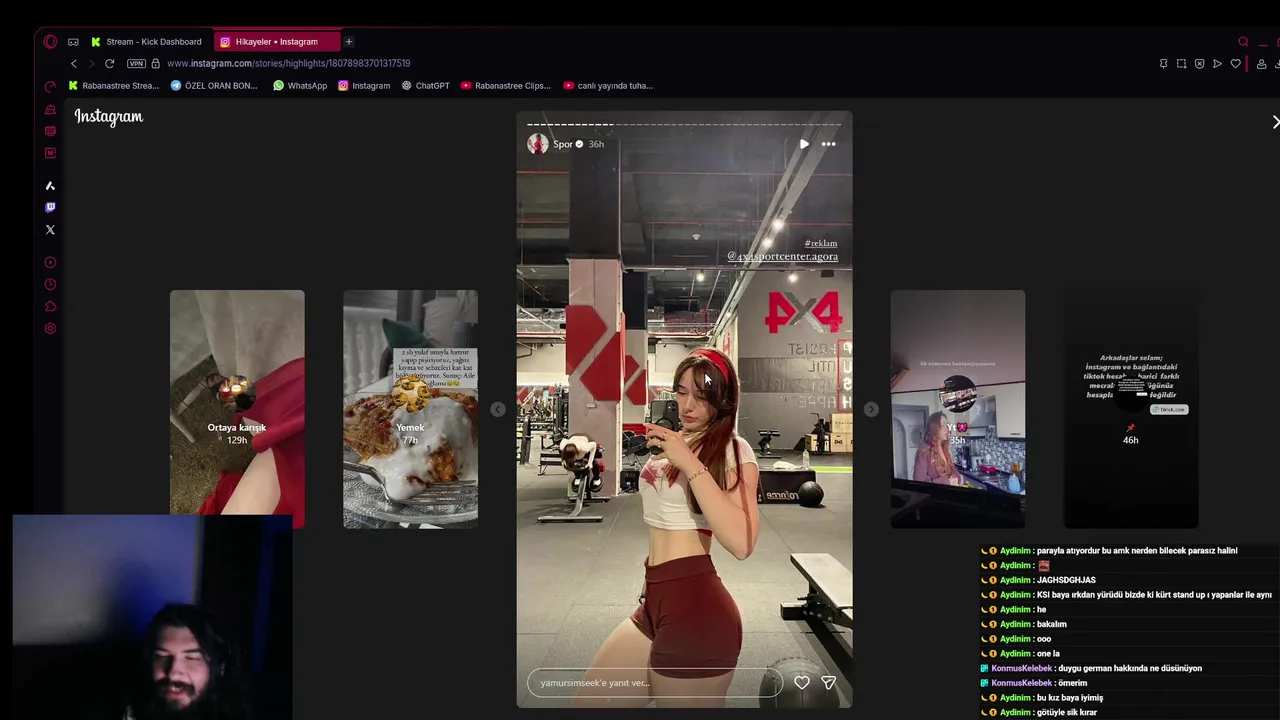Click the Spor highlight name

coord(563,144)
